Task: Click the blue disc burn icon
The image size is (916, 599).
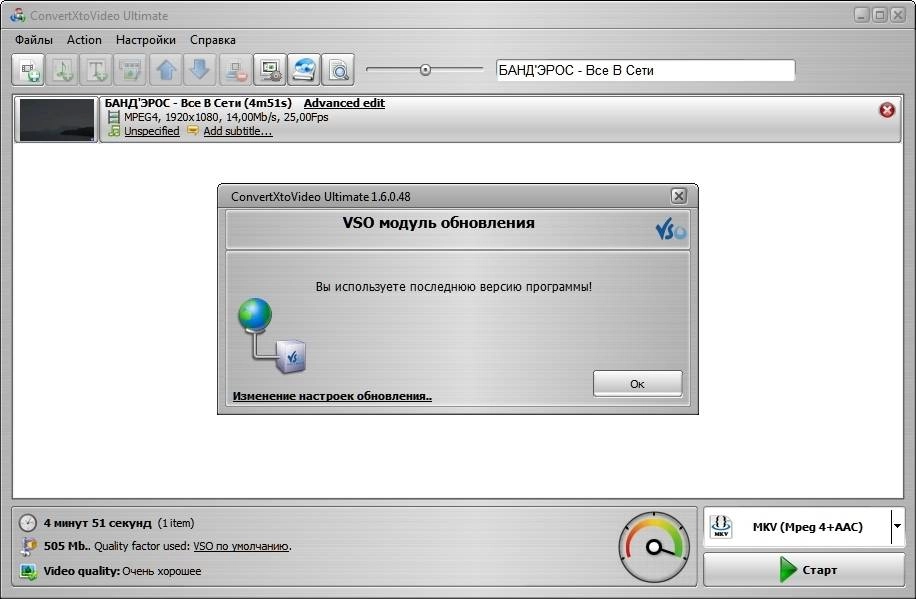Action: coord(304,70)
